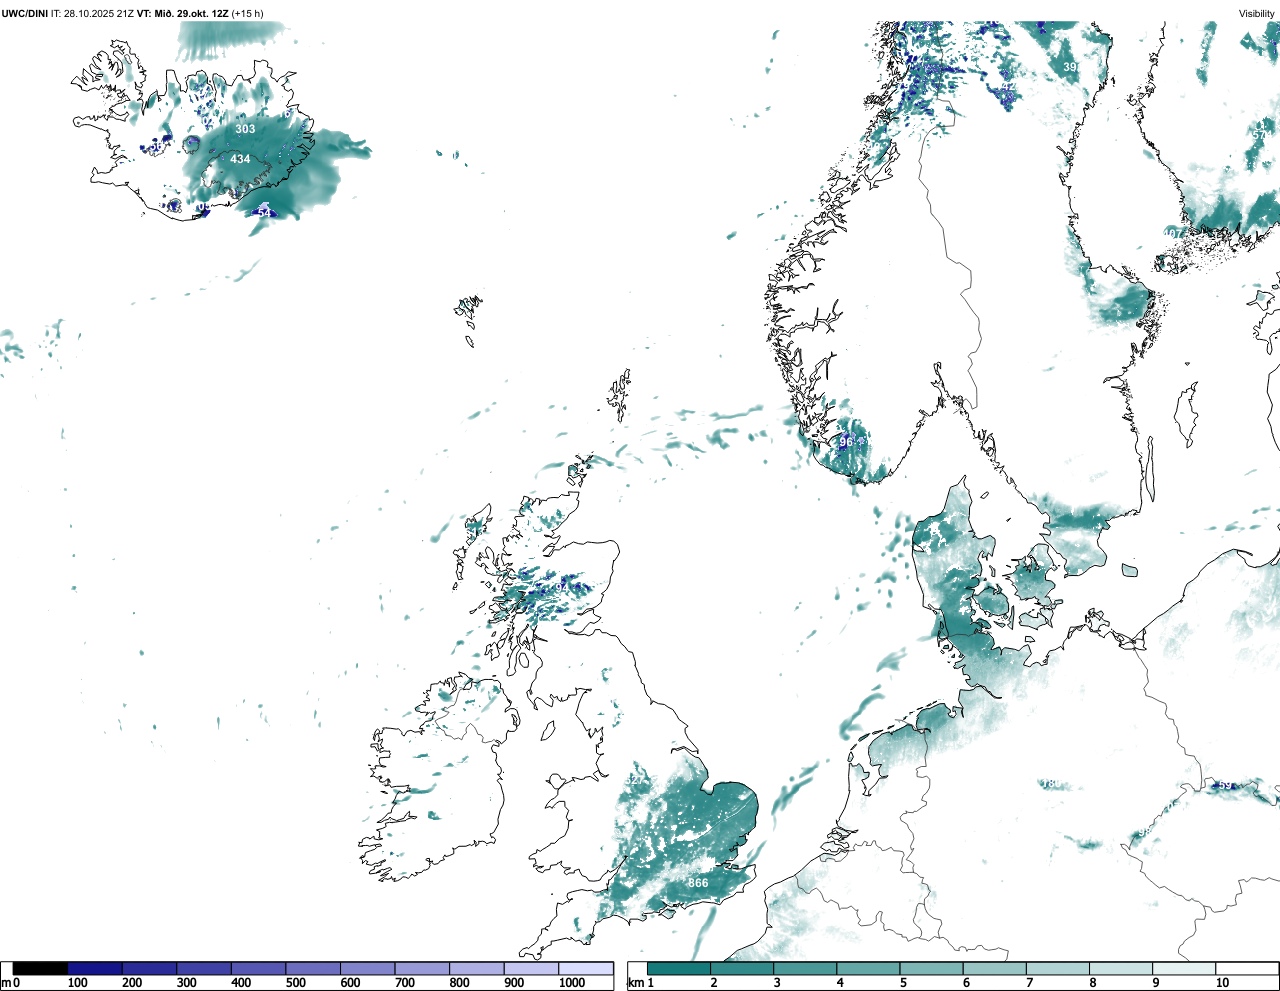Click the 'km' unit label of legend

636,983
